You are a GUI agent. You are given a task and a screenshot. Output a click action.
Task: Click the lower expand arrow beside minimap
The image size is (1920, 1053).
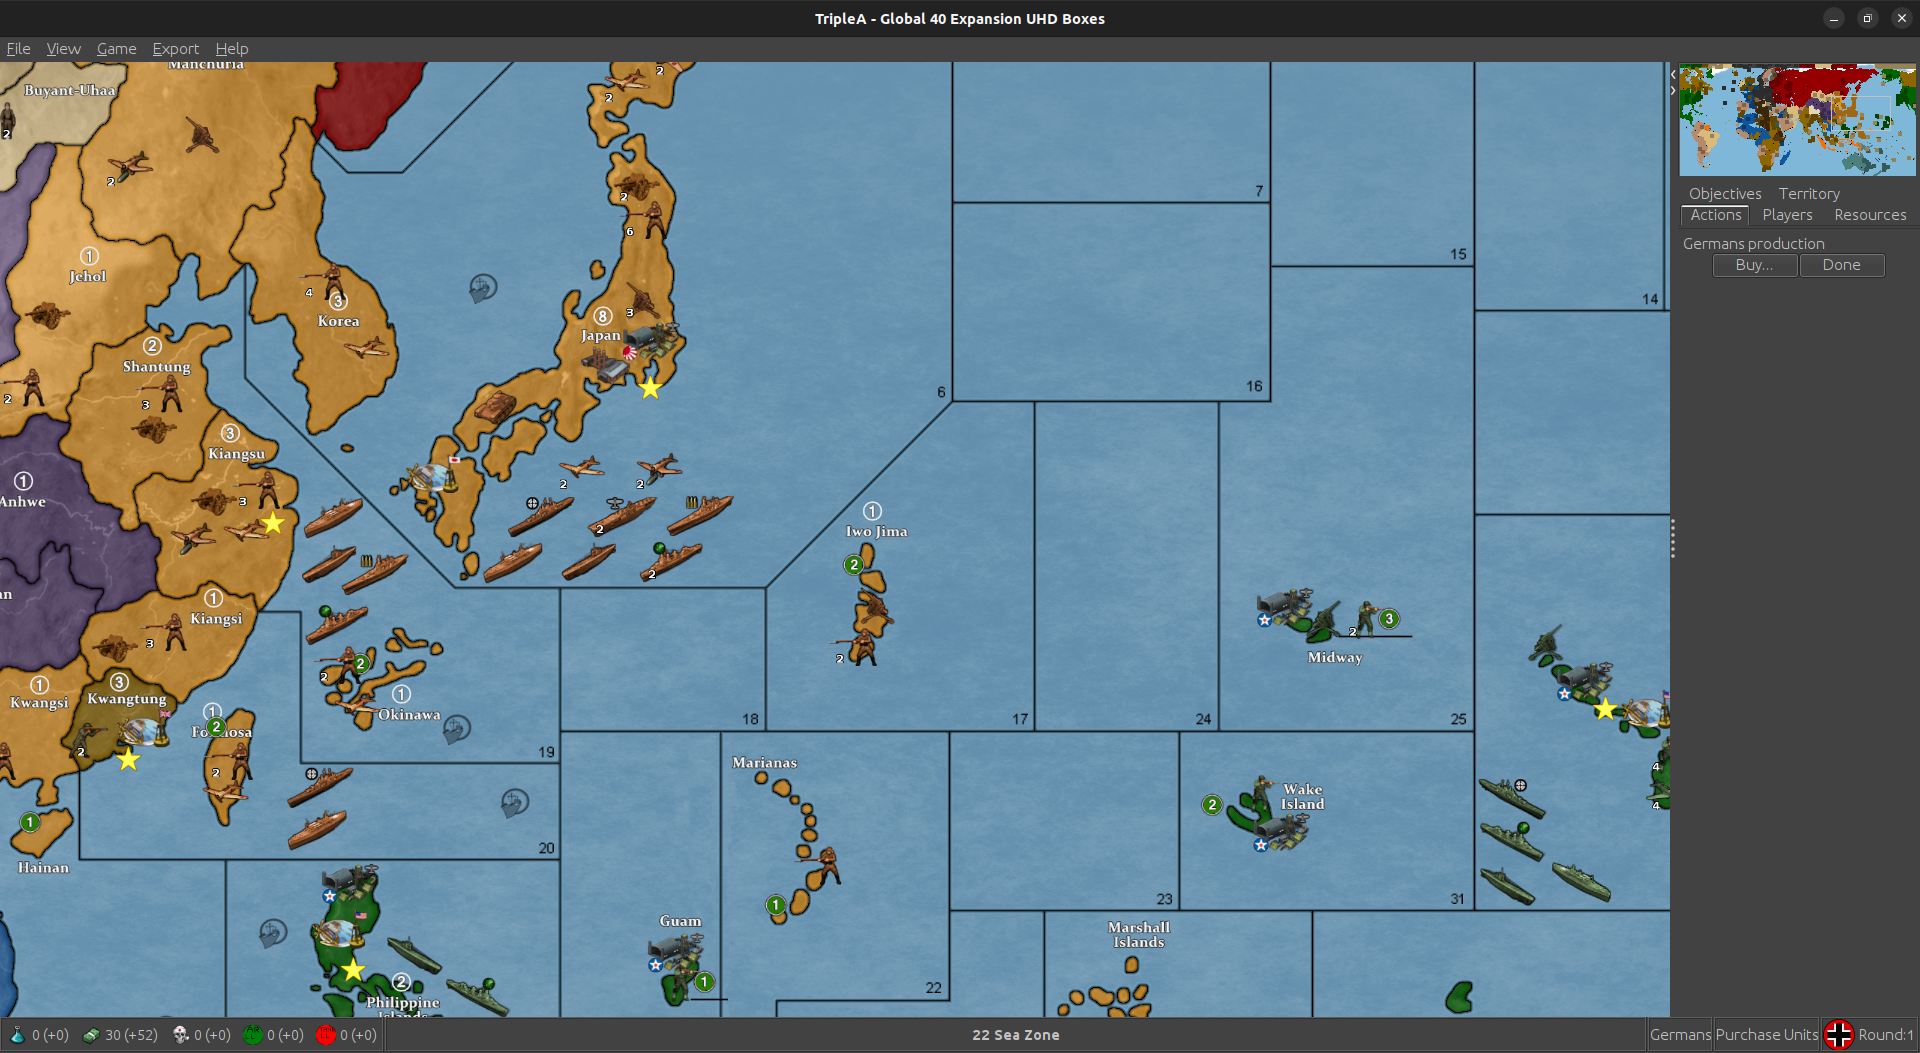tap(1673, 91)
